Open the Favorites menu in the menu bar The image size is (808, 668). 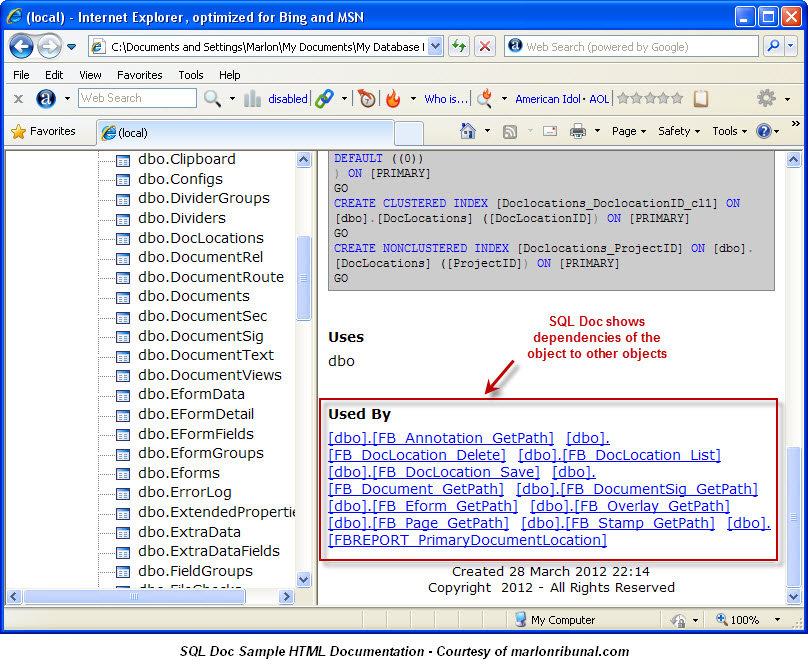click(139, 74)
